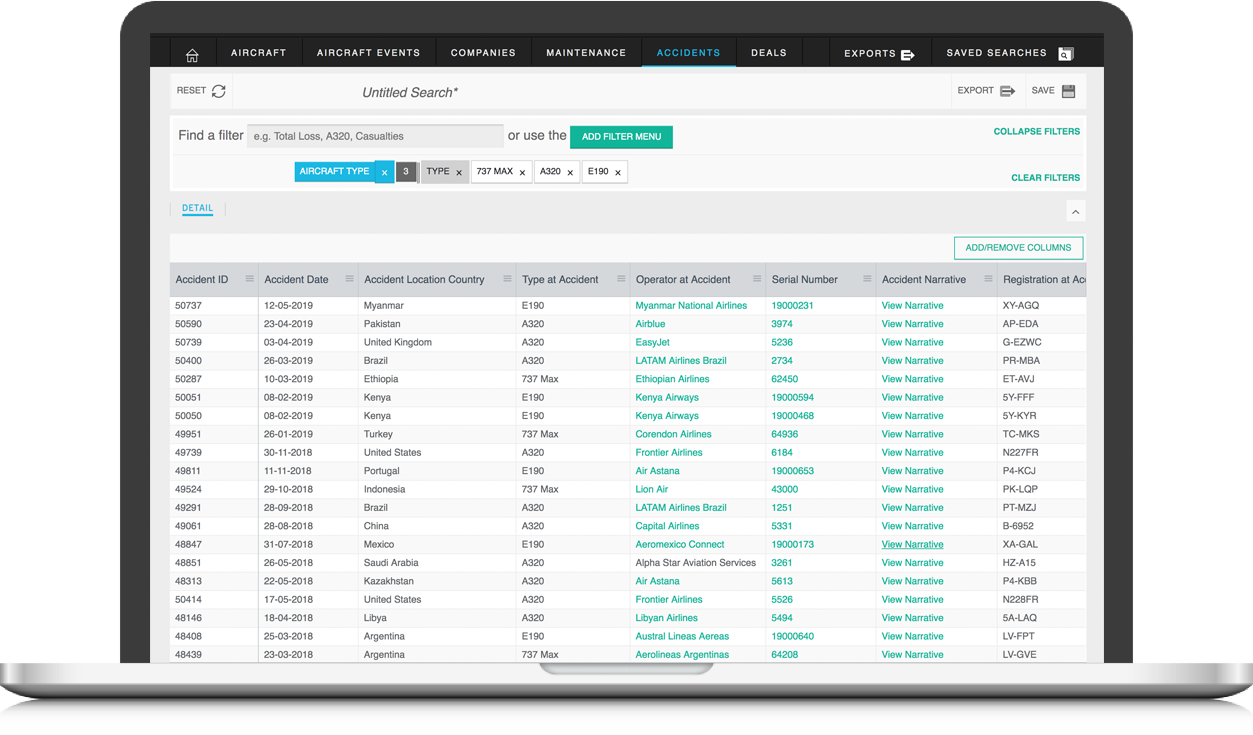
Task: Click the Add Filter Menu button
Action: (x=621, y=137)
